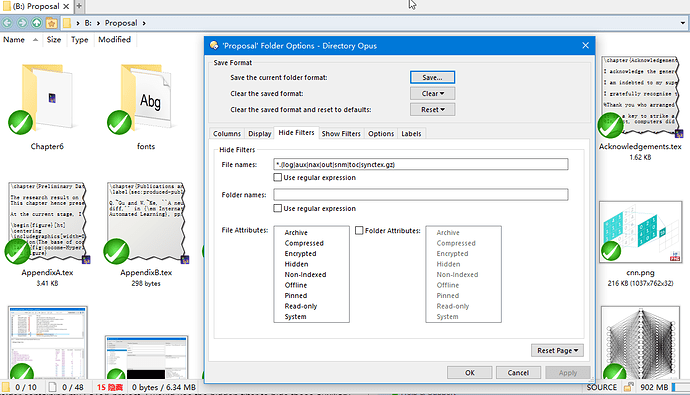Open the Reset Page dropdown

click(x=557, y=351)
